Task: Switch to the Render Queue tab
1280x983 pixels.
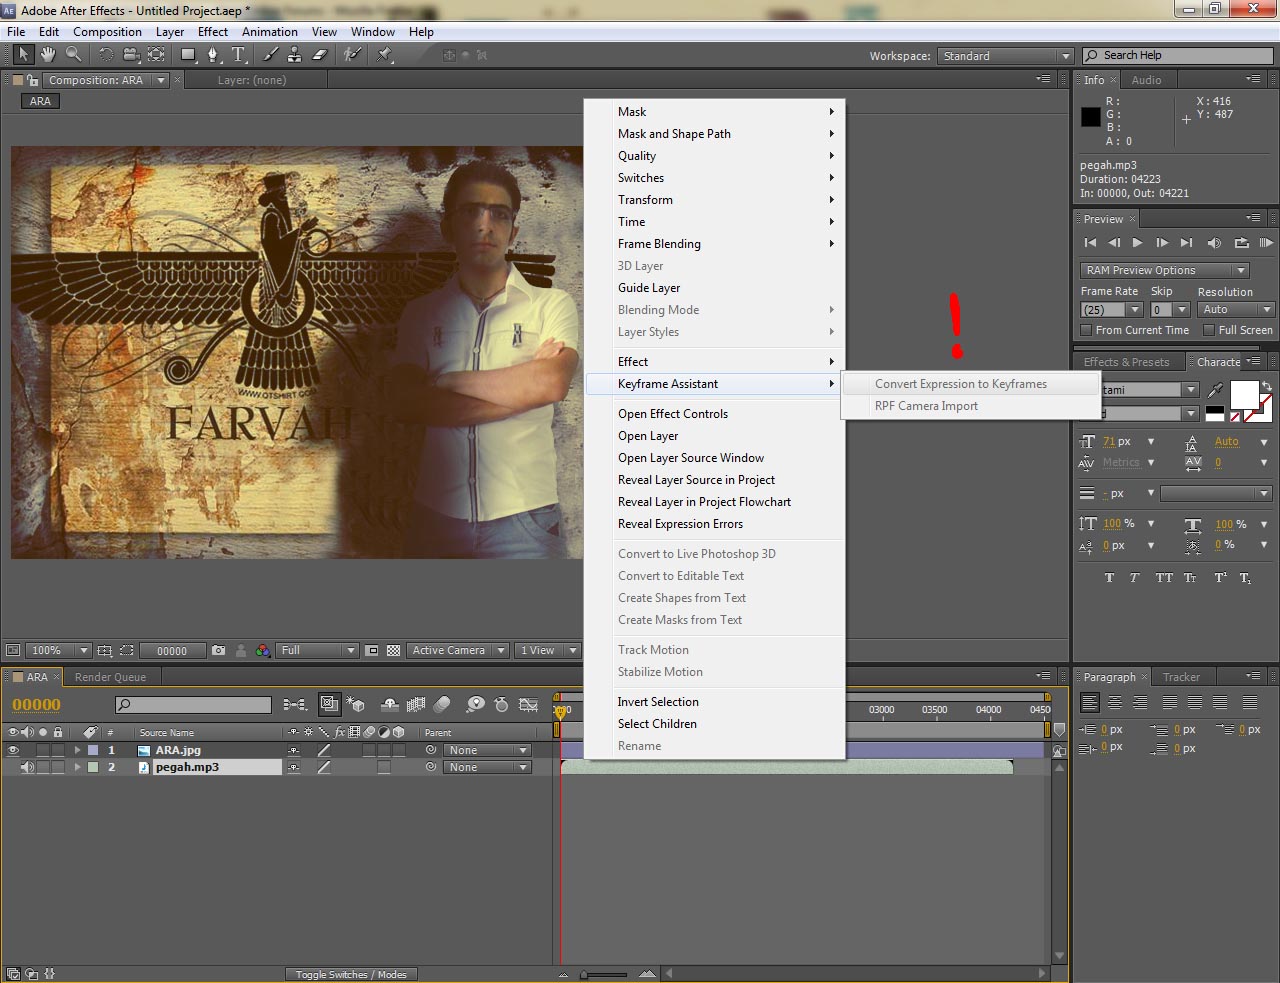Action: click(x=110, y=677)
